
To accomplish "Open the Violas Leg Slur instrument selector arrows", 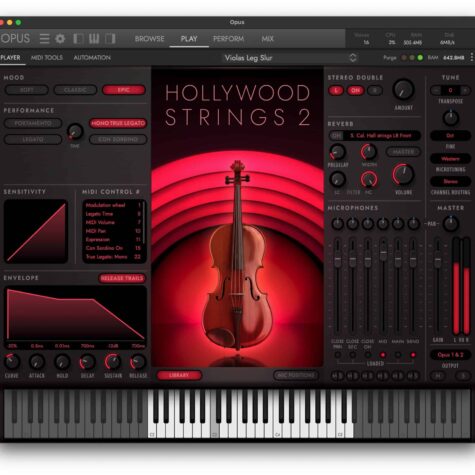I will pyautogui.click(x=353, y=58).
